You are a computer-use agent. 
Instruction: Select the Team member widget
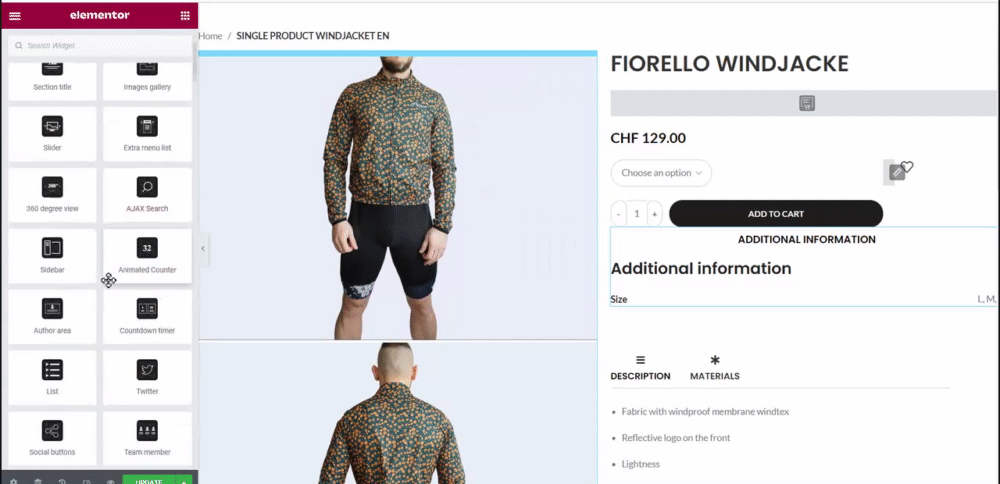click(147, 438)
